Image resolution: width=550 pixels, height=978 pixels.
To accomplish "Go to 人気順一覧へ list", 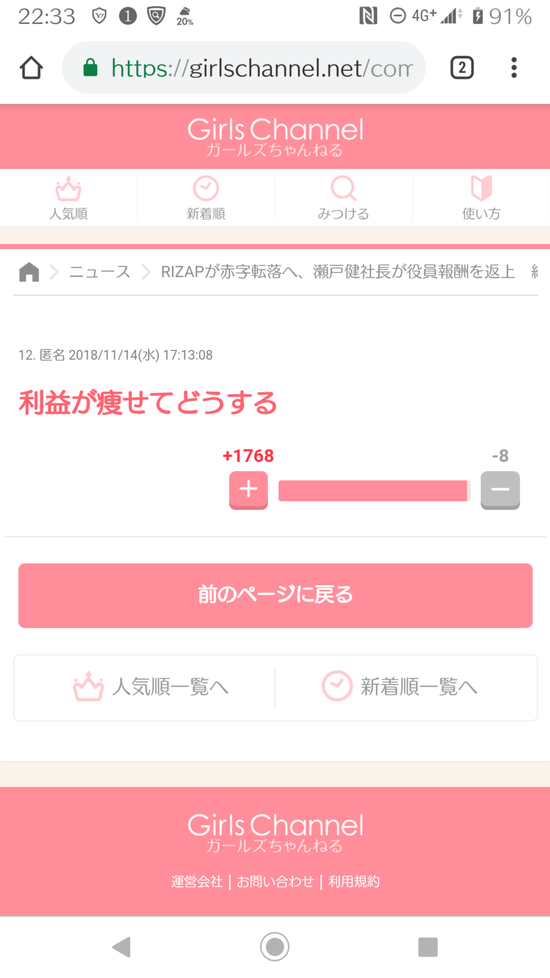I will click(150, 687).
